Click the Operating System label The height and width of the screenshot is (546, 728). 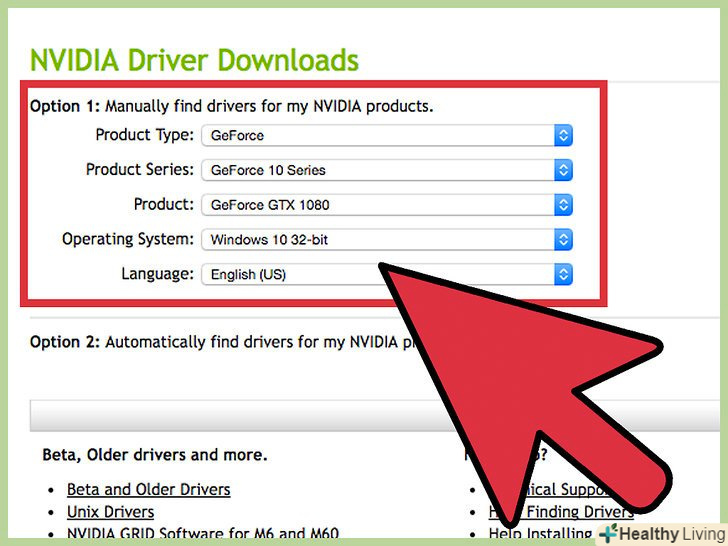pos(128,239)
